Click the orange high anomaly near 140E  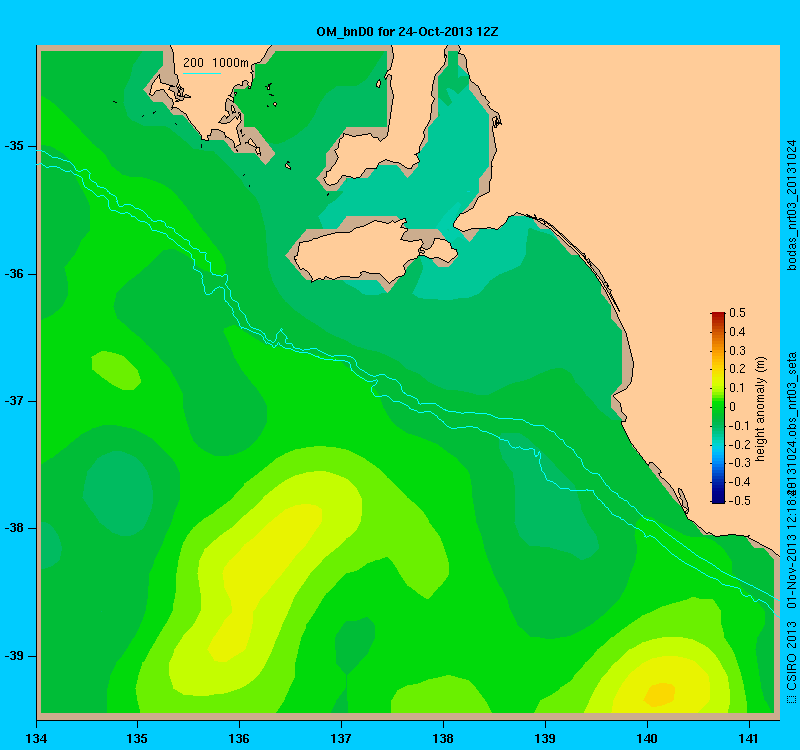coord(660,694)
